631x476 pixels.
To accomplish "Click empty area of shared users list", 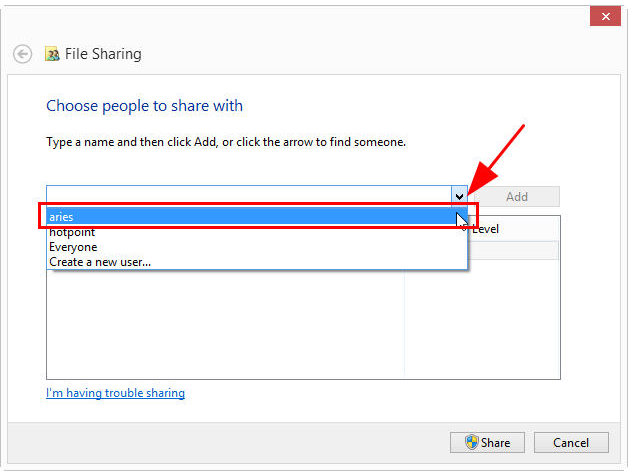I will (x=225, y=324).
